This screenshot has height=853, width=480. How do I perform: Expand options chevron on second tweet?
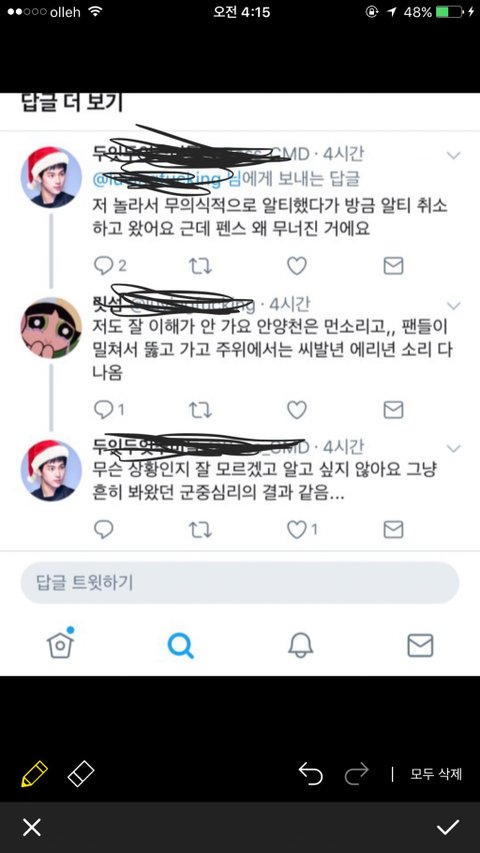(453, 305)
